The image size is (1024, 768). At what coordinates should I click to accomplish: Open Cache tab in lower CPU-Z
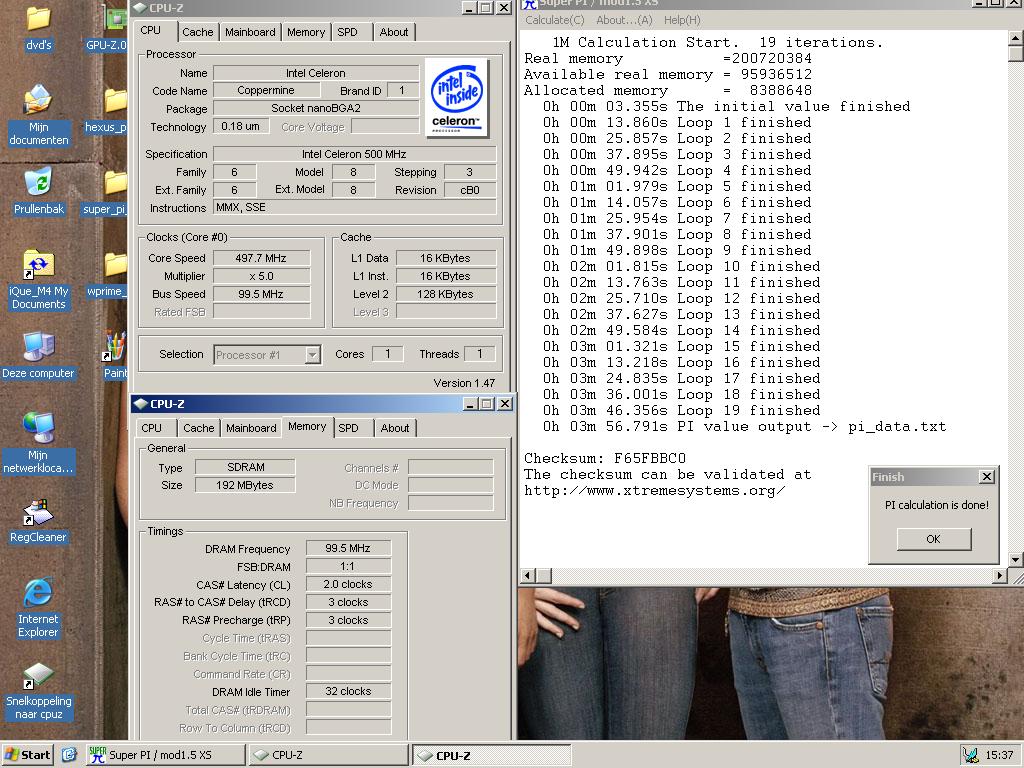199,428
